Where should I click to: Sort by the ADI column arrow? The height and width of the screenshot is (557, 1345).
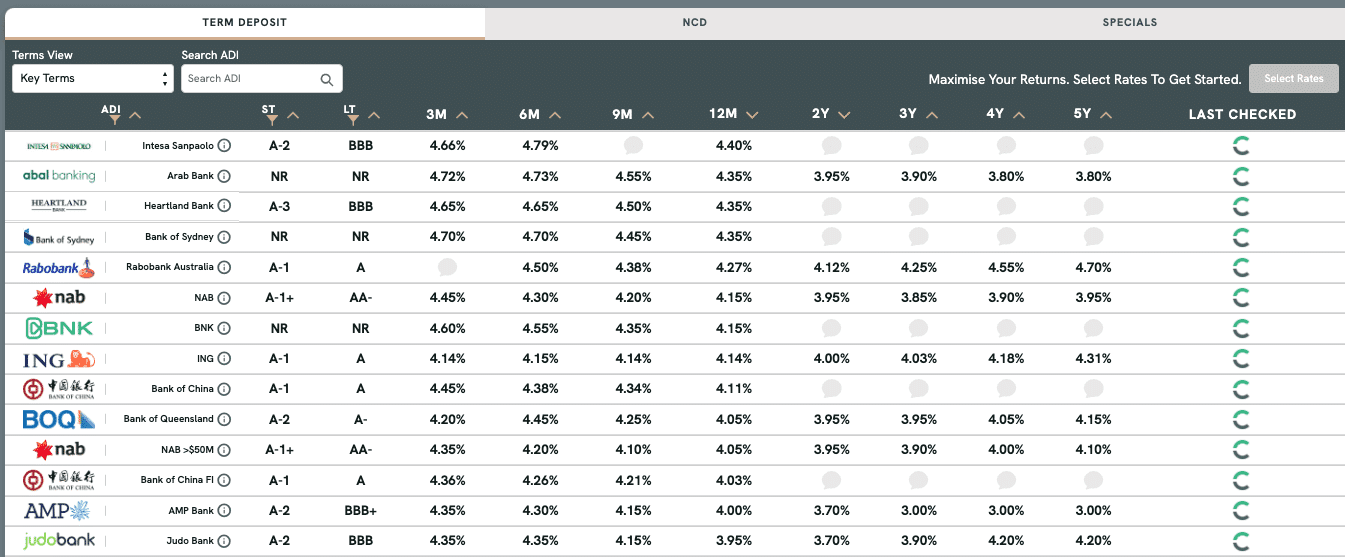pos(135,115)
